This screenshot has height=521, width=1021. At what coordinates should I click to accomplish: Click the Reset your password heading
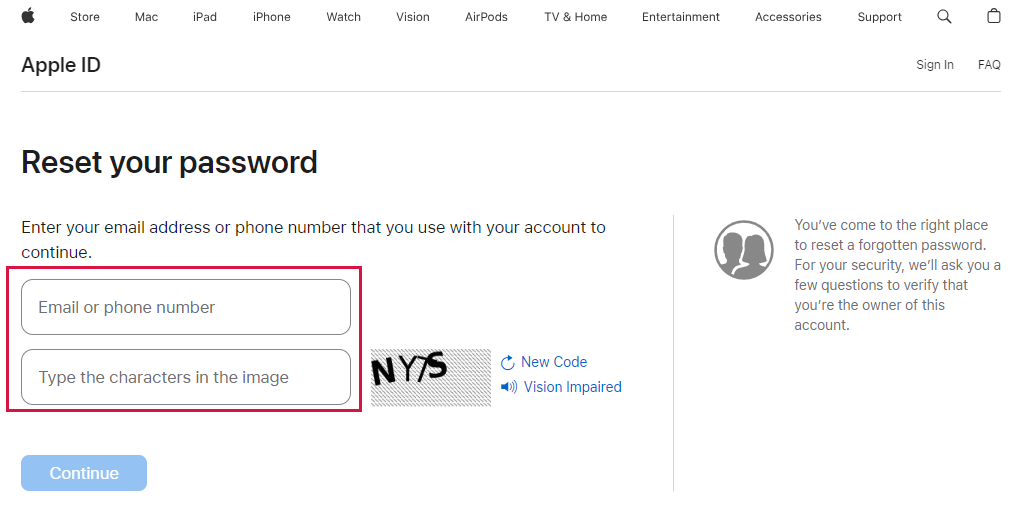pos(169,162)
